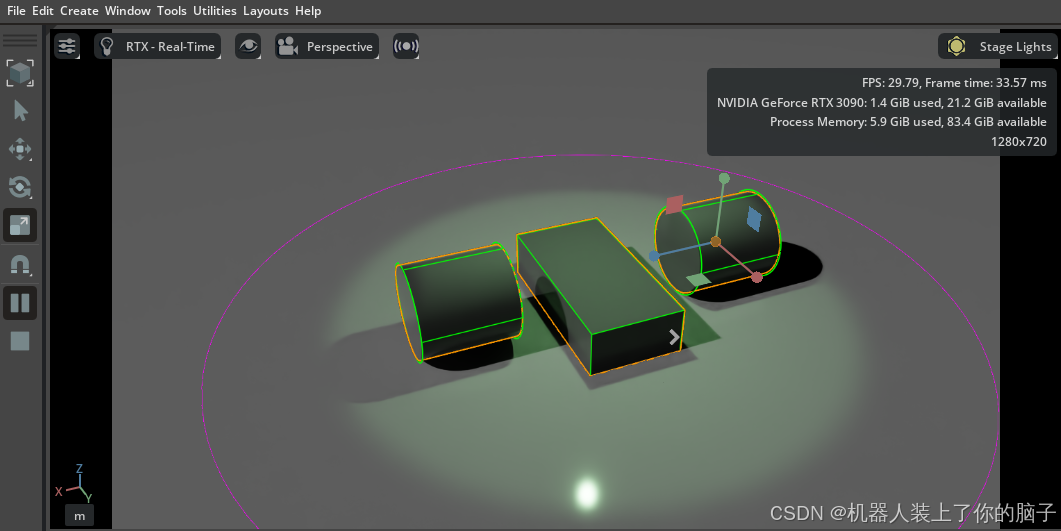The image size is (1061, 531).
Task: Grab the blue axis gizmo handle end
Action: tap(654, 256)
